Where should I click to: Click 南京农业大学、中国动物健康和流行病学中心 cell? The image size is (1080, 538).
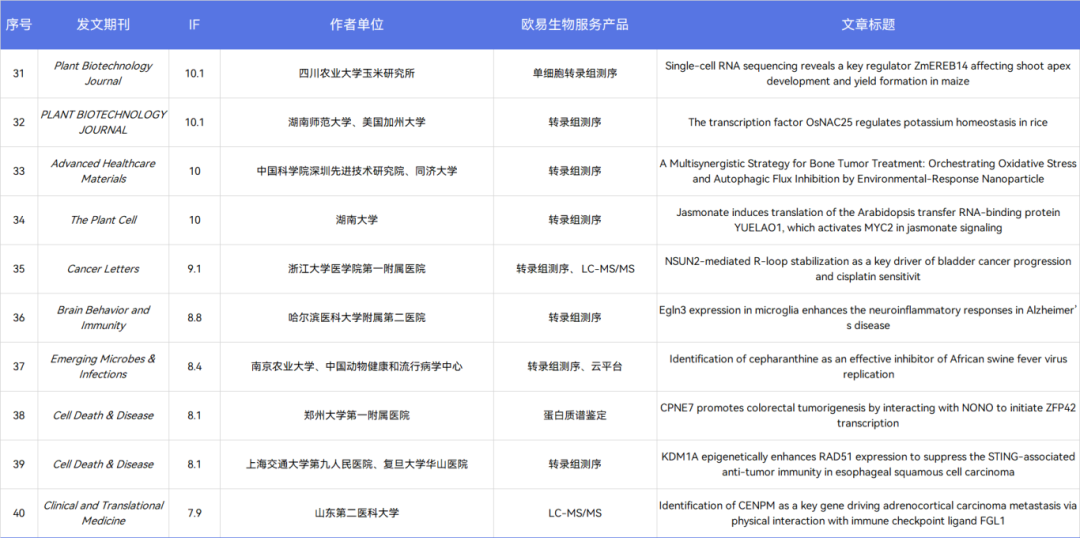357,366
